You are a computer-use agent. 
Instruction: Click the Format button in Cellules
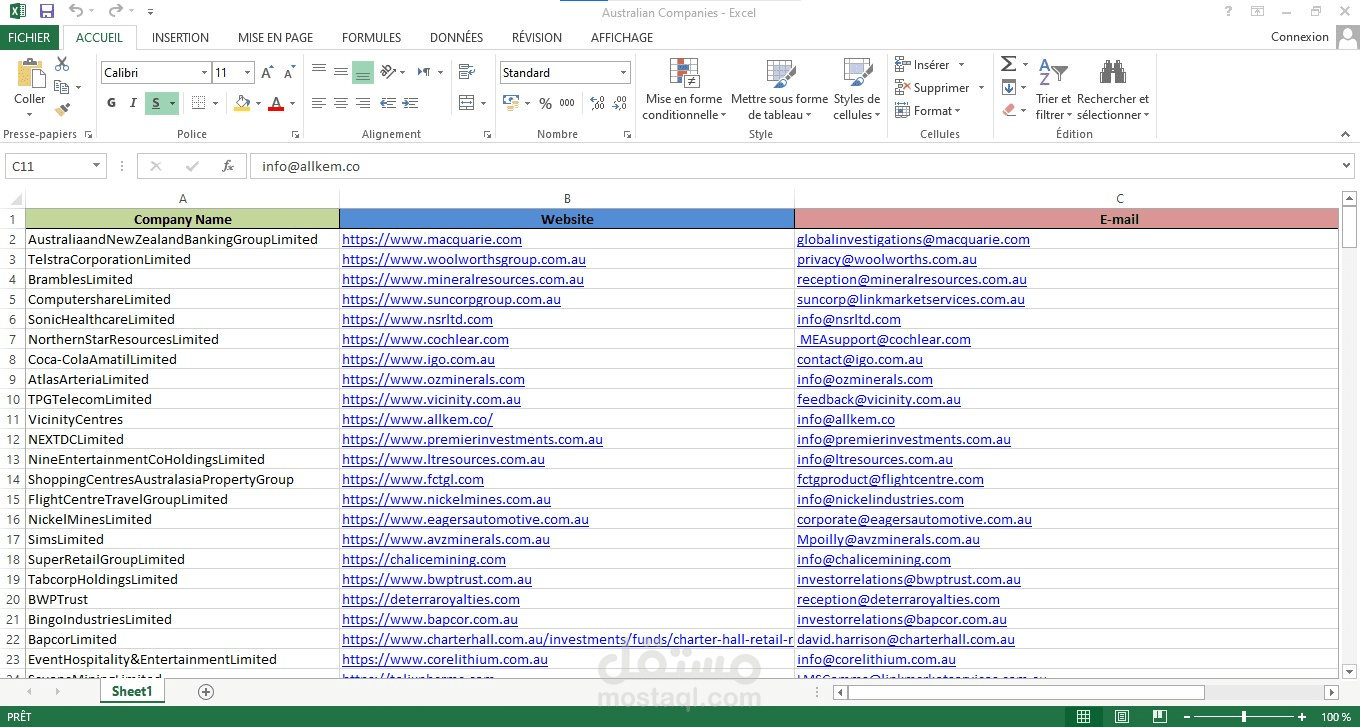point(927,111)
